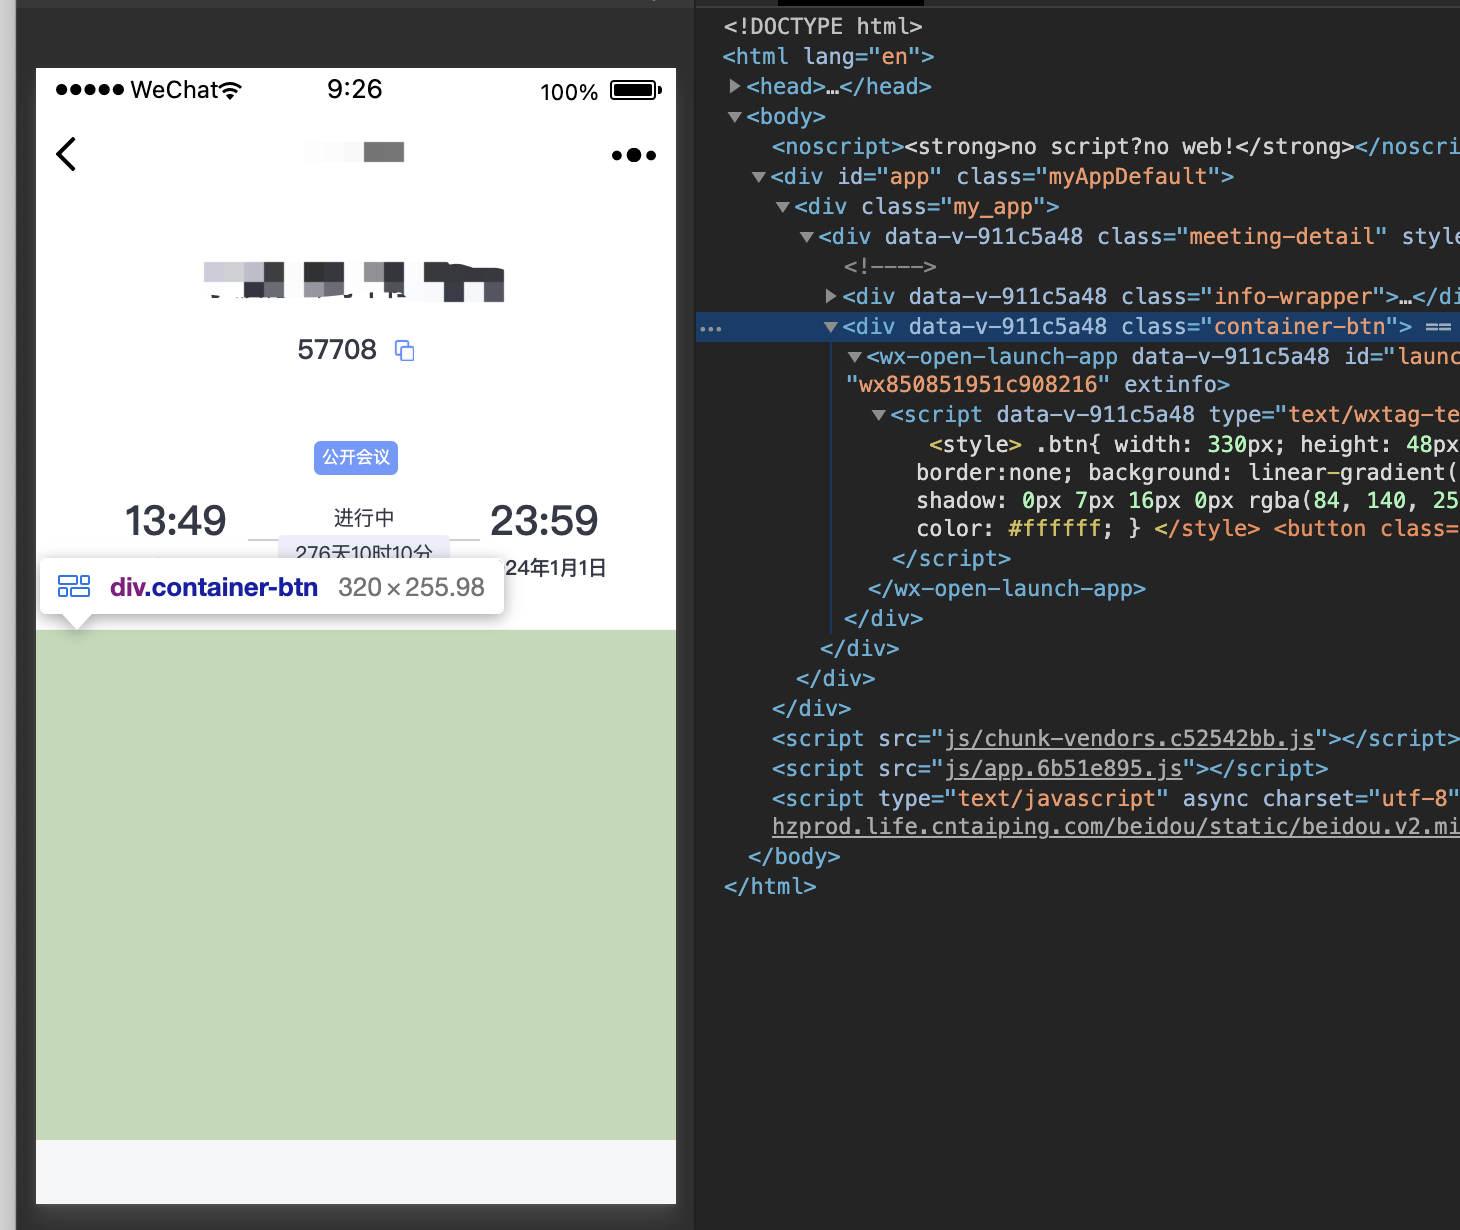This screenshot has width=1460, height=1230.
Task: Collapse the body element
Action: 735,117
